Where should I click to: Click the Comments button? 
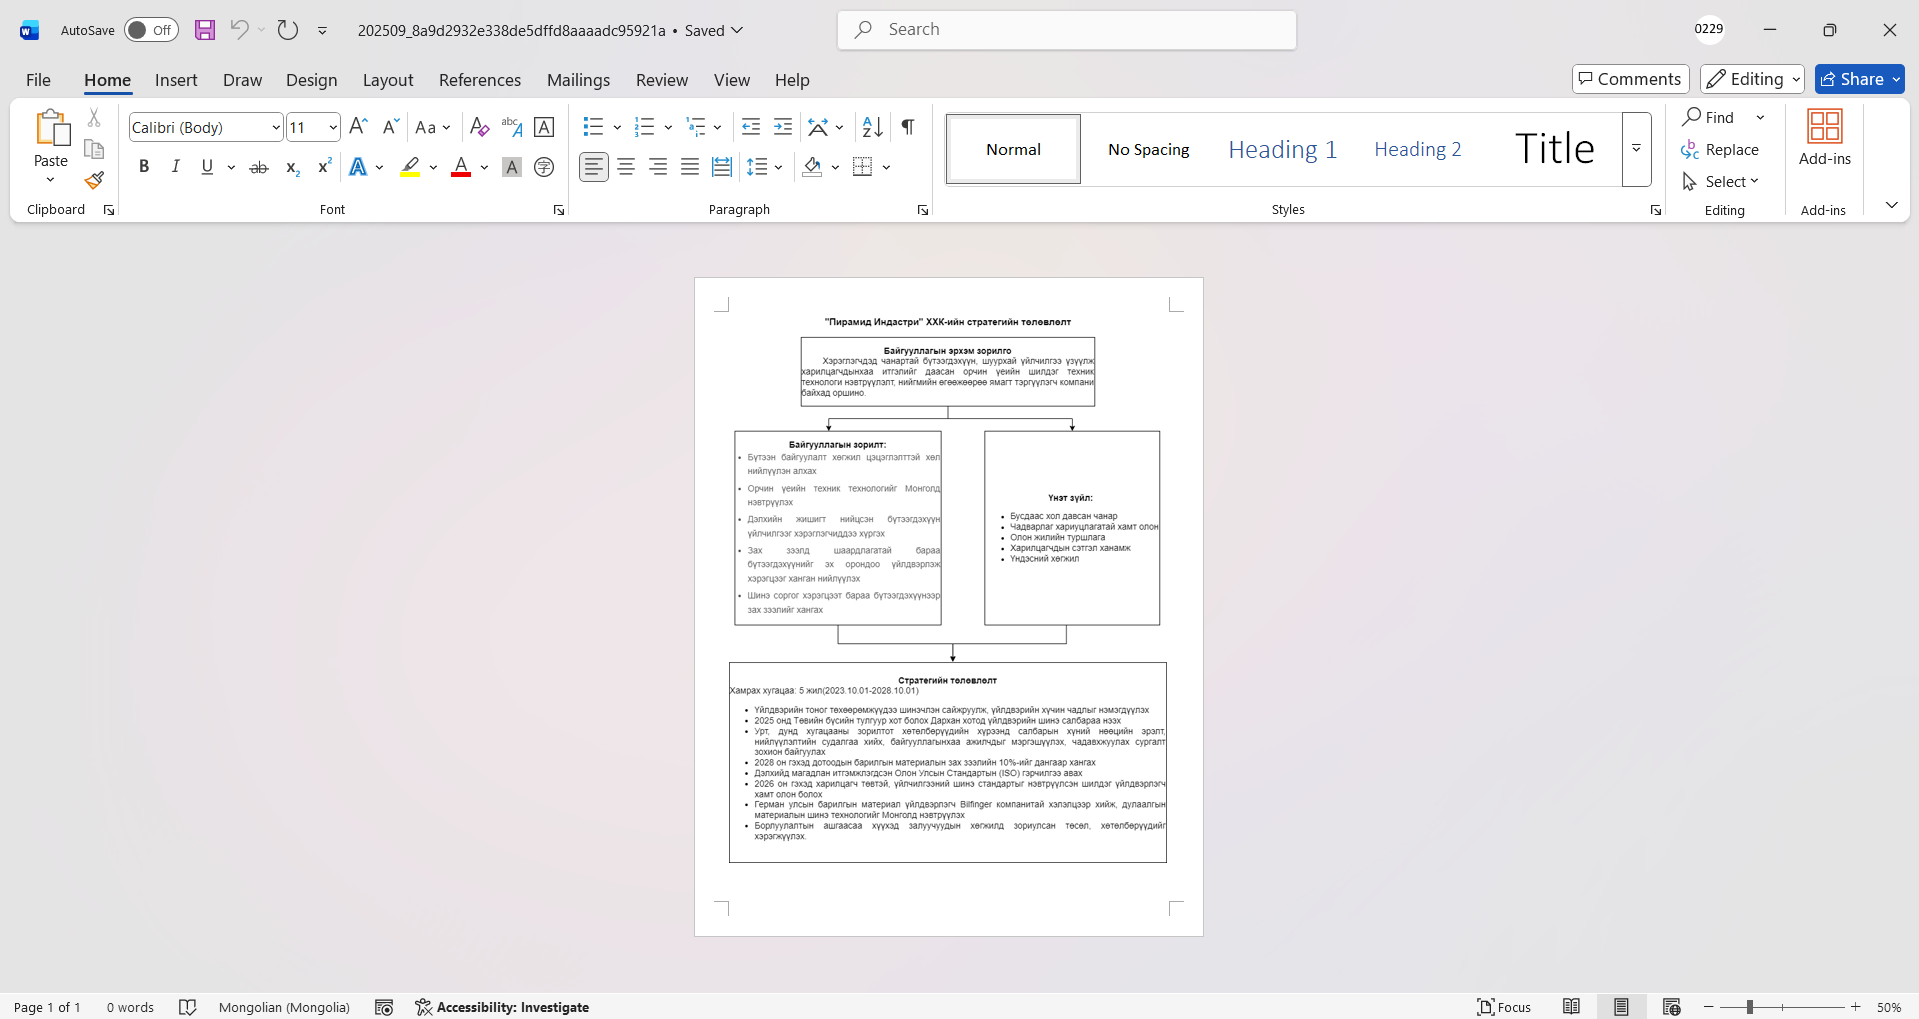(1630, 79)
